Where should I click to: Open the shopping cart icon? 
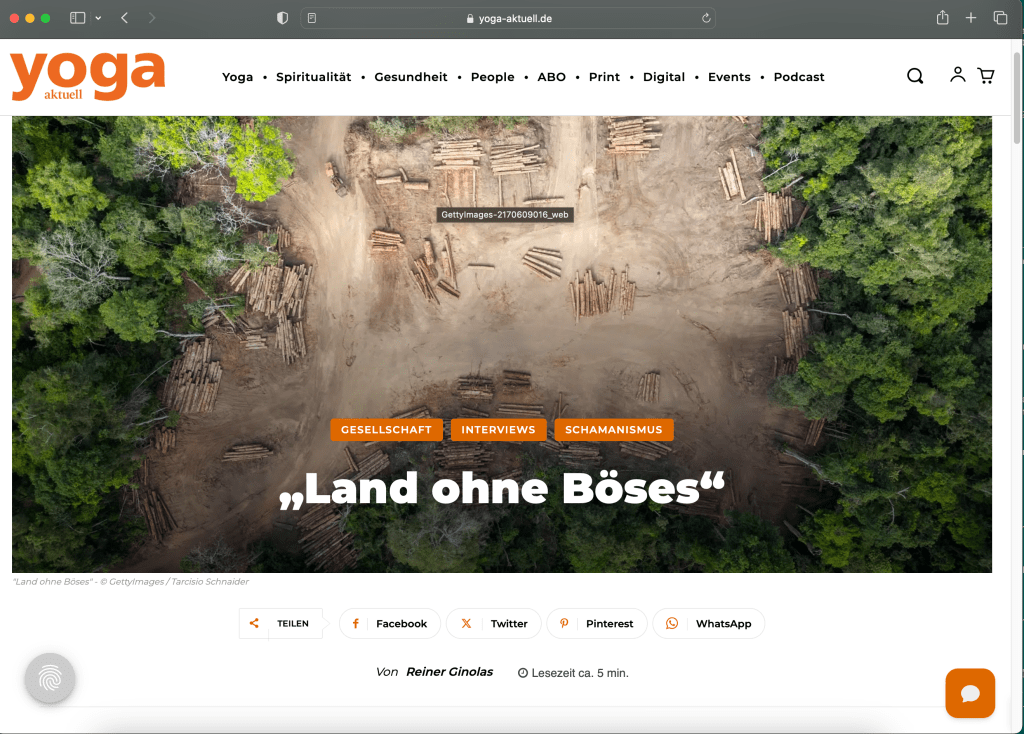pyautogui.click(x=986, y=75)
